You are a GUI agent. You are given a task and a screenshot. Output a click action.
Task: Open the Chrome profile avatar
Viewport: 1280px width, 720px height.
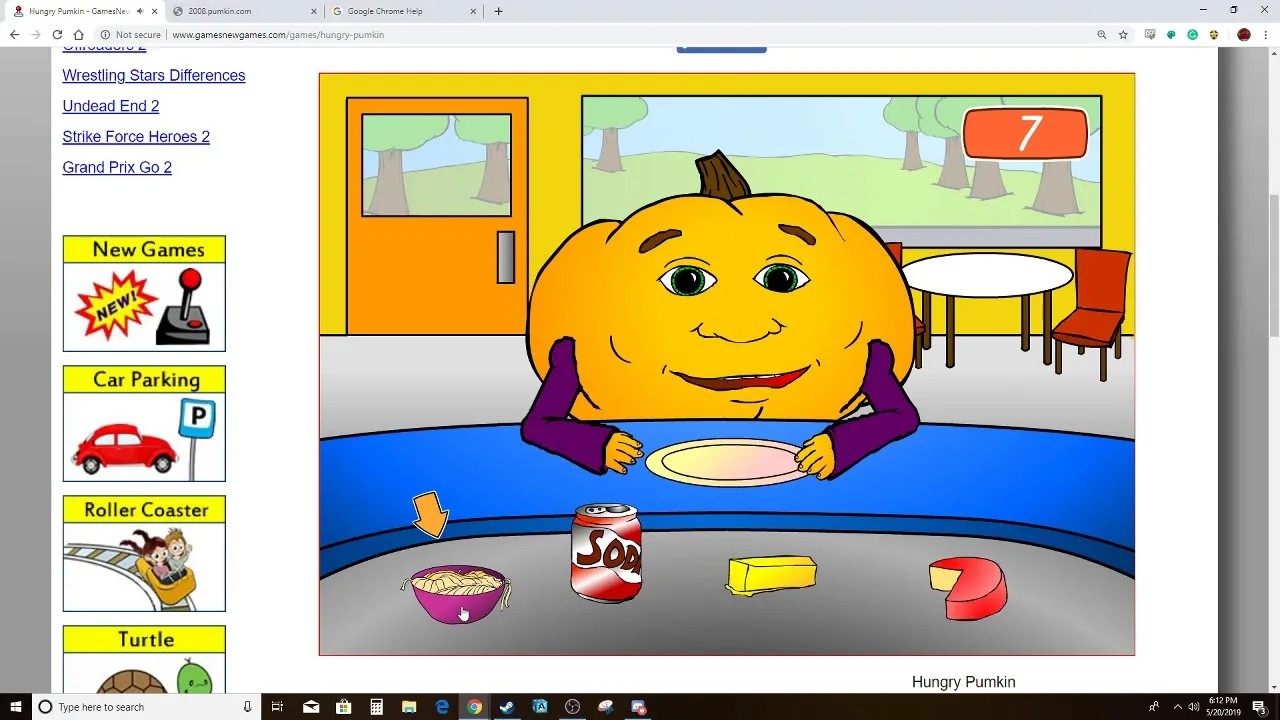(1244, 35)
